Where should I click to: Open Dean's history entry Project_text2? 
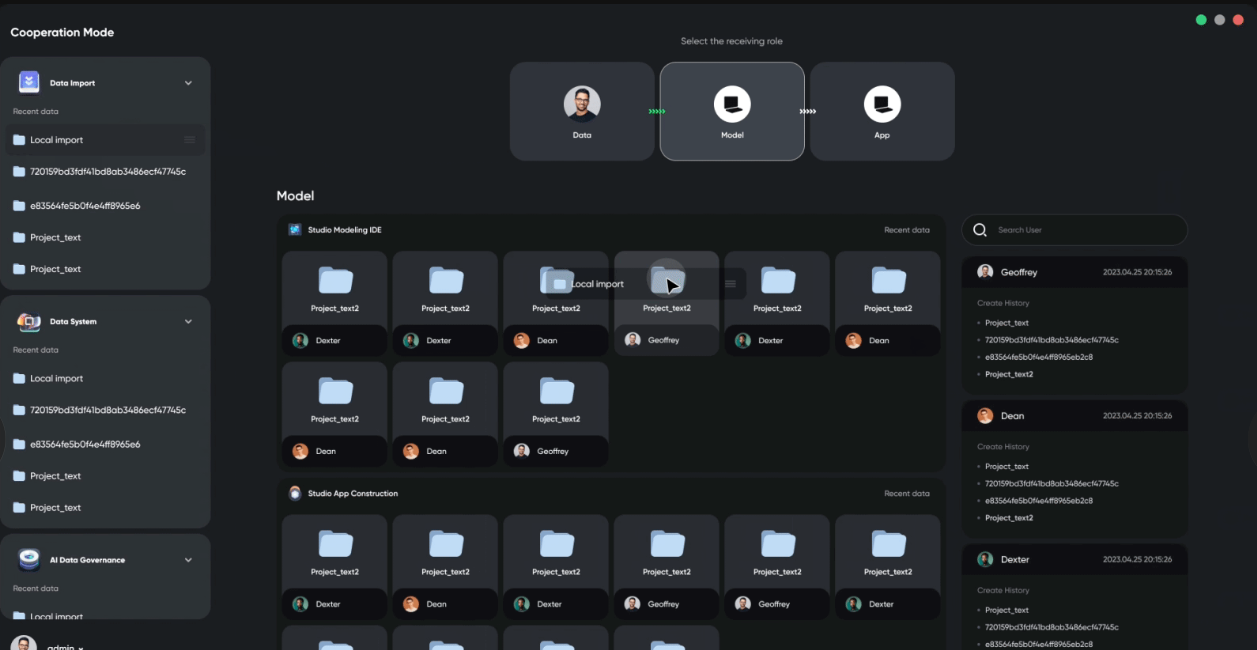[1009, 518]
